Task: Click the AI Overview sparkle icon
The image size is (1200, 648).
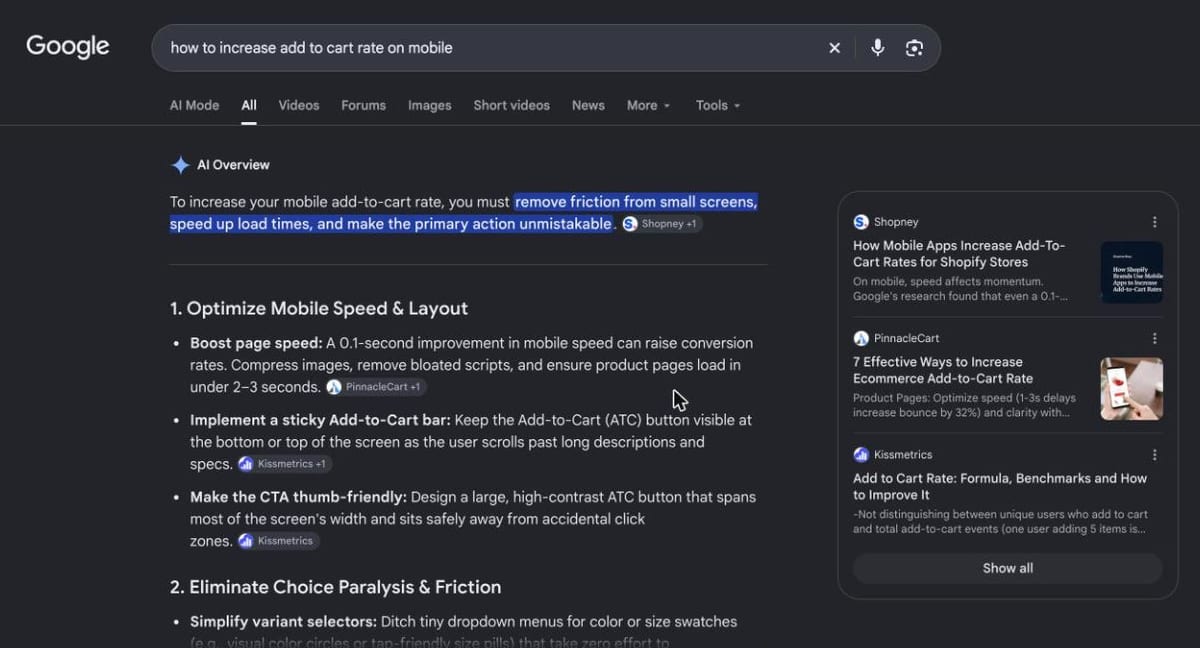Action: click(x=181, y=165)
